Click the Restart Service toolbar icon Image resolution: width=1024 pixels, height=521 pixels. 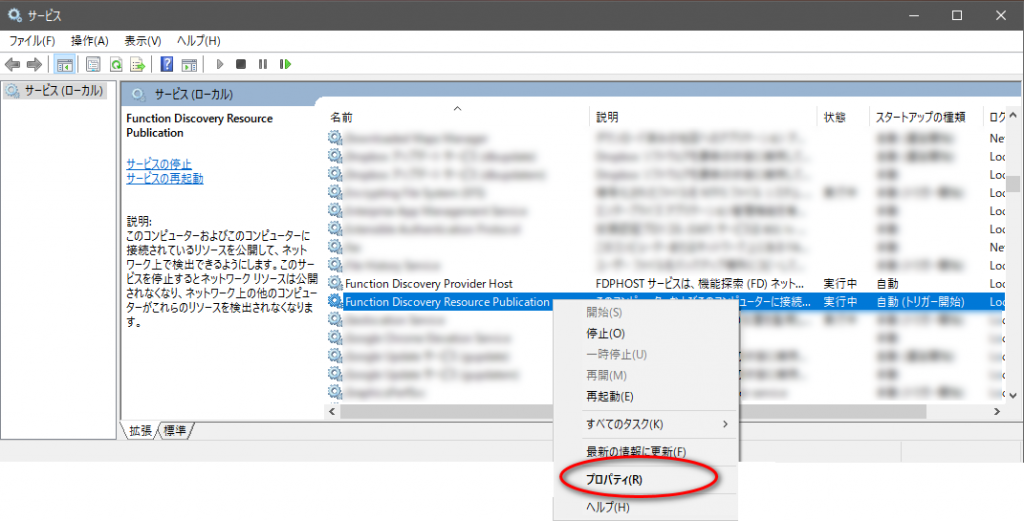pyautogui.click(x=286, y=64)
